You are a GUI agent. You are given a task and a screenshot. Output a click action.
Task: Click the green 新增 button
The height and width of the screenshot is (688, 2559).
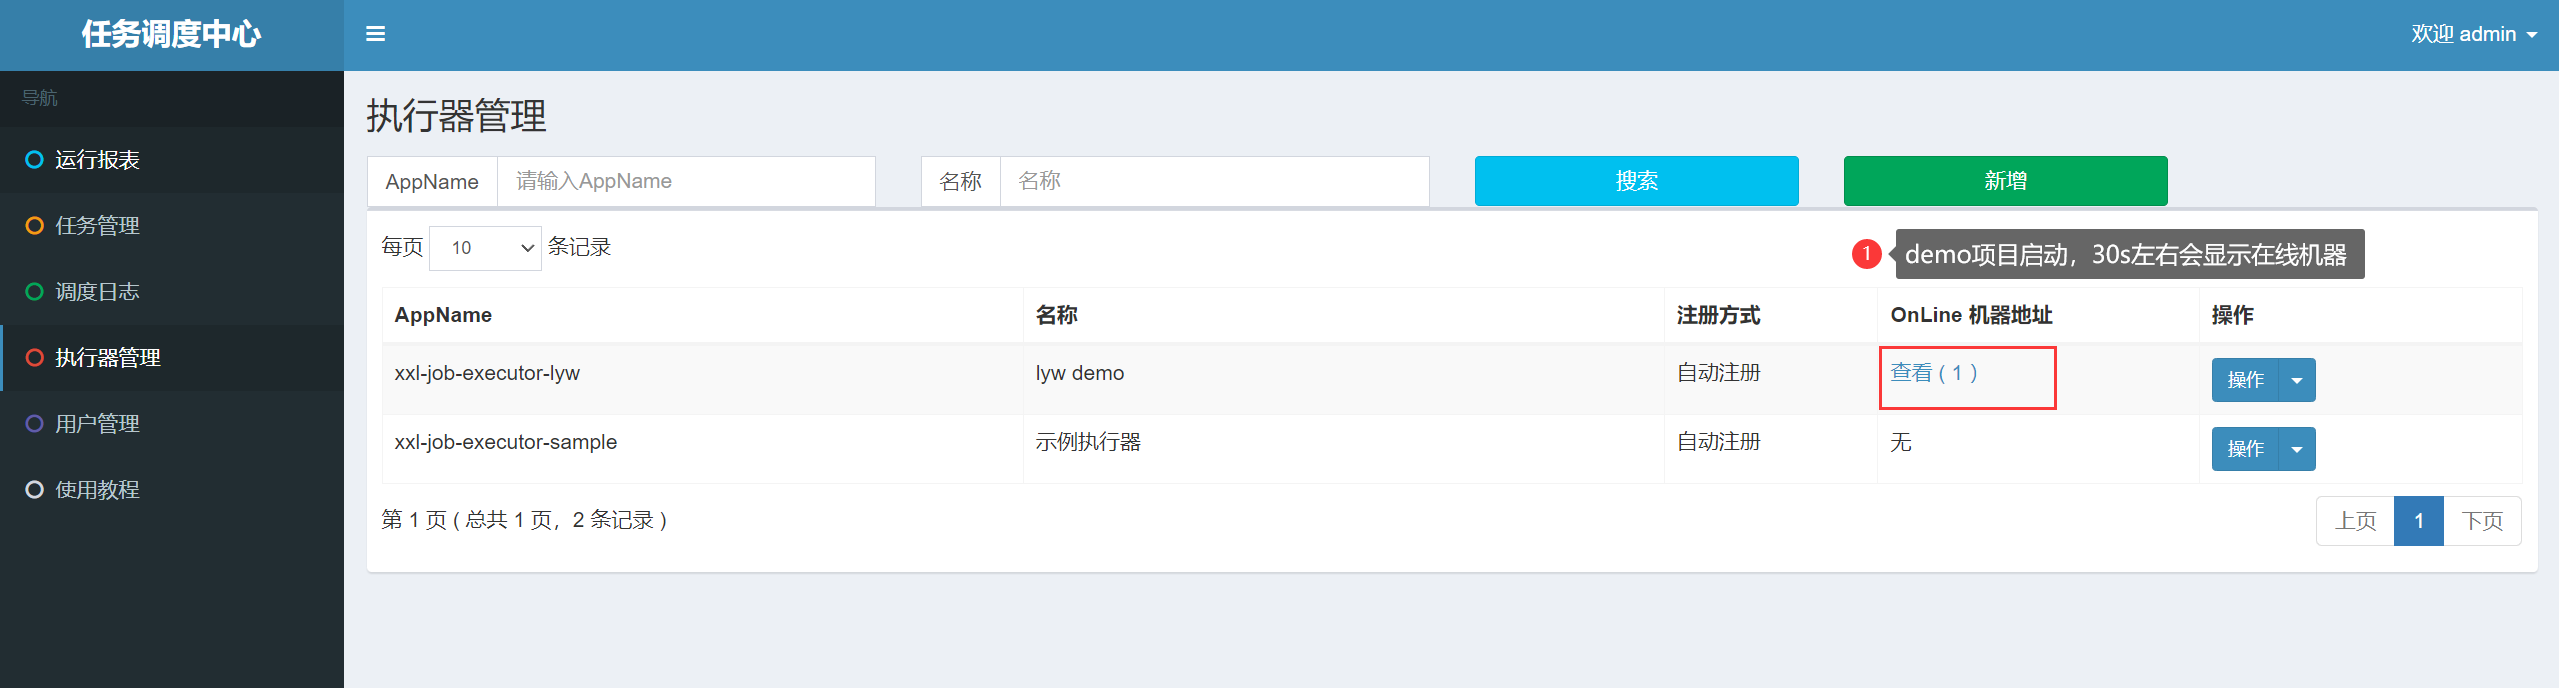click(2006, 181)
